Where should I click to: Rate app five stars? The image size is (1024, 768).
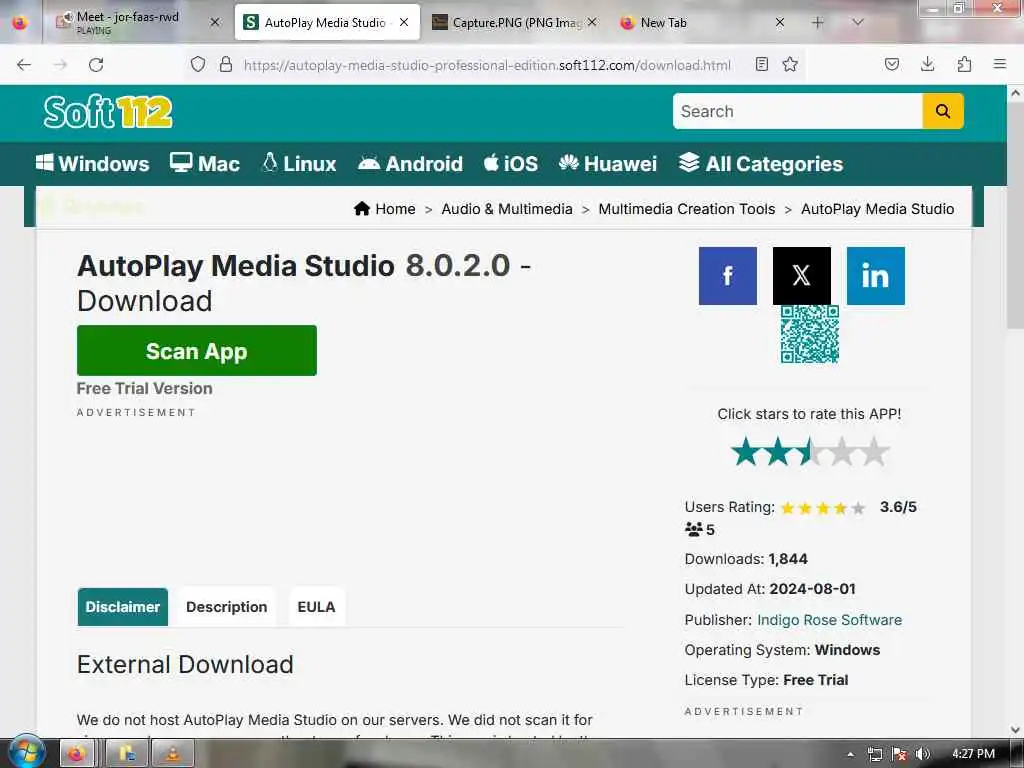pos(874,452)
